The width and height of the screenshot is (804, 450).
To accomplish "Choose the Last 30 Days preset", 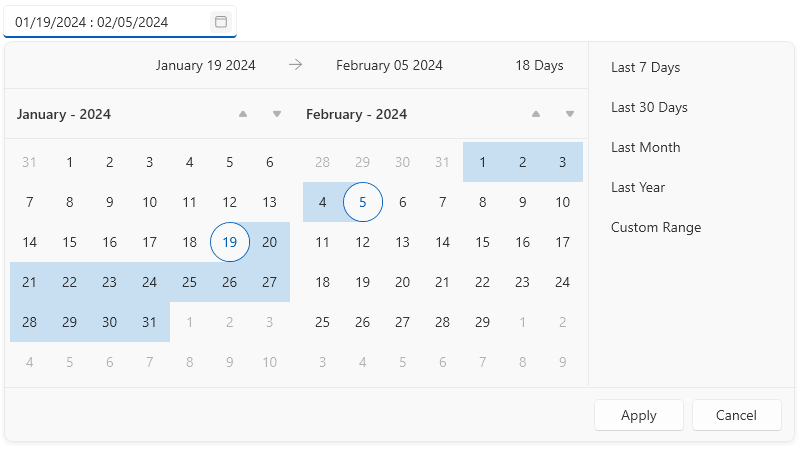I will point(649,107).
